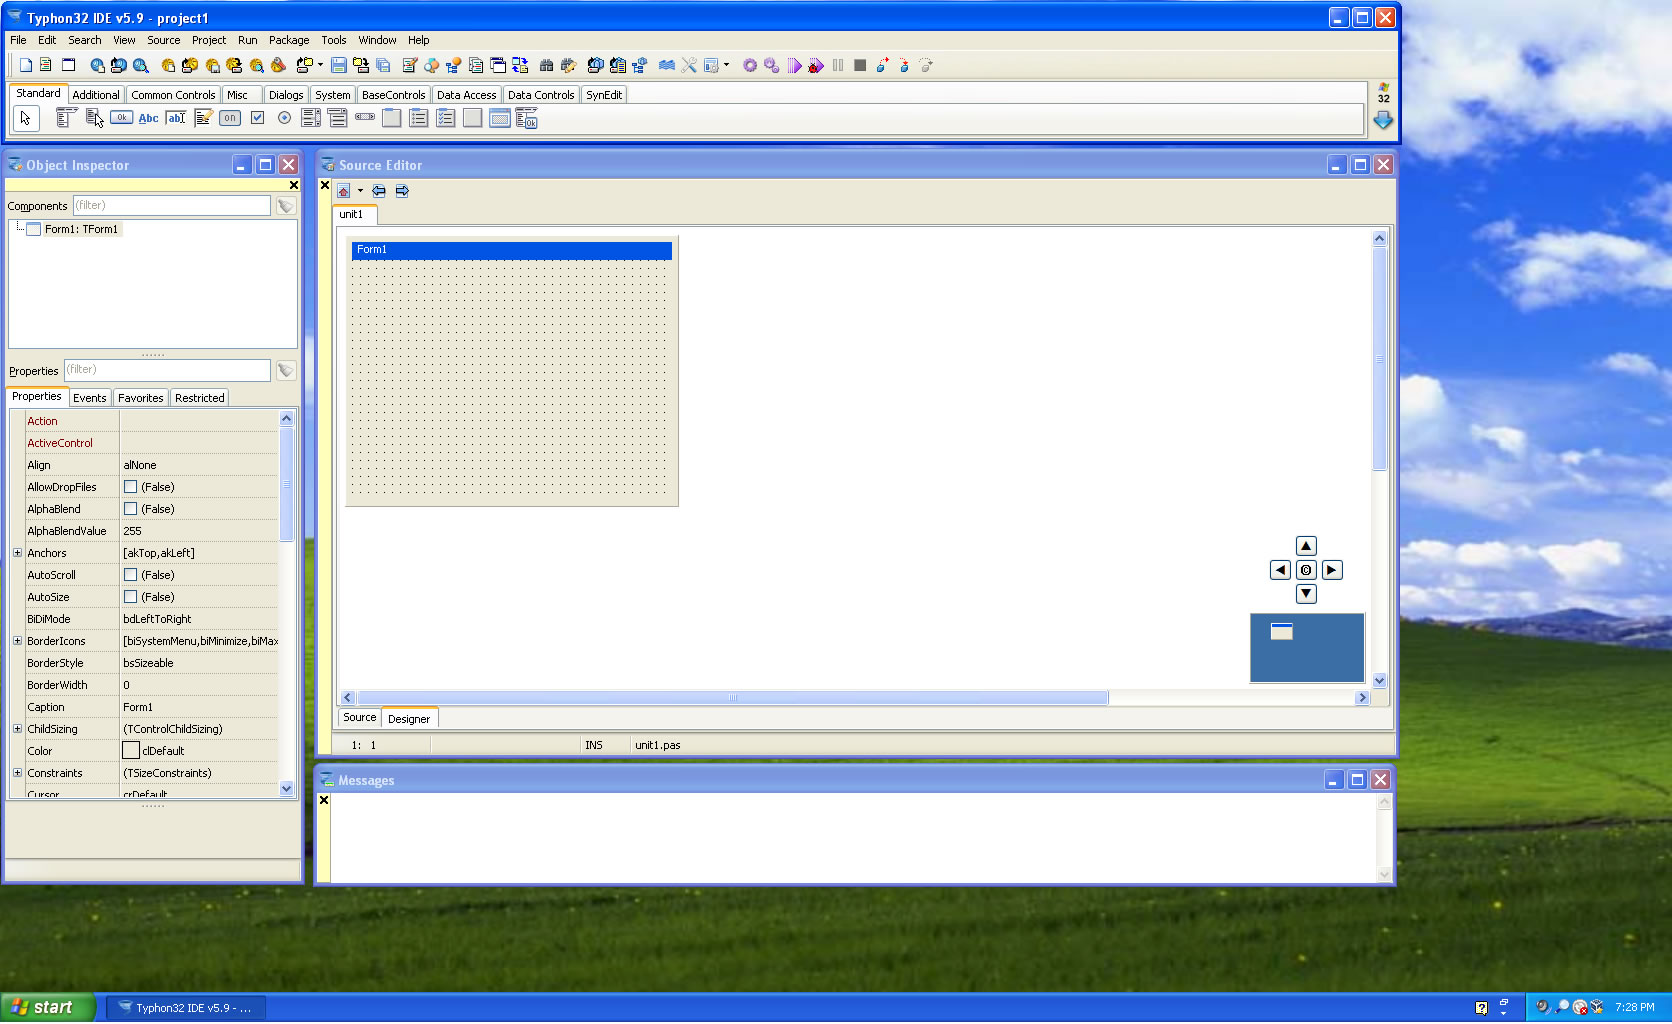Choose the TButton 'Ok' component icon

[121, 118]
